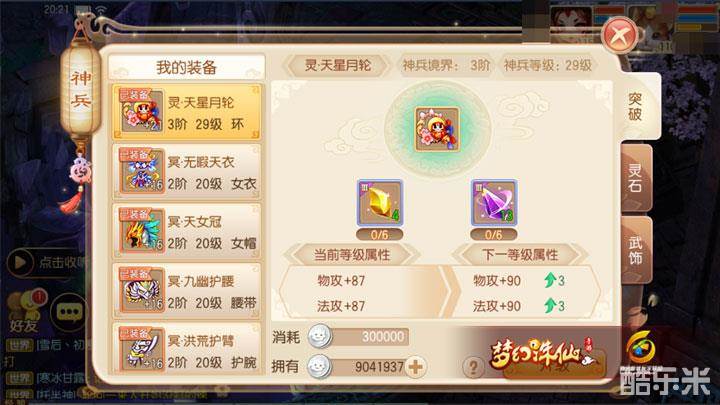Switch to the 突破 tab
The image size is (720, 405).
click(636, 107)
